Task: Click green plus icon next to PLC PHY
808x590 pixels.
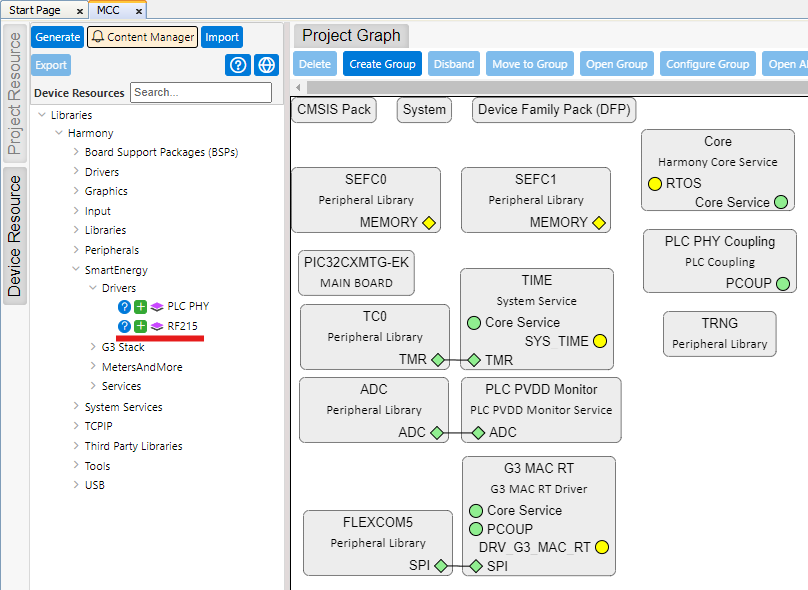Action: [x=140, y=307]
